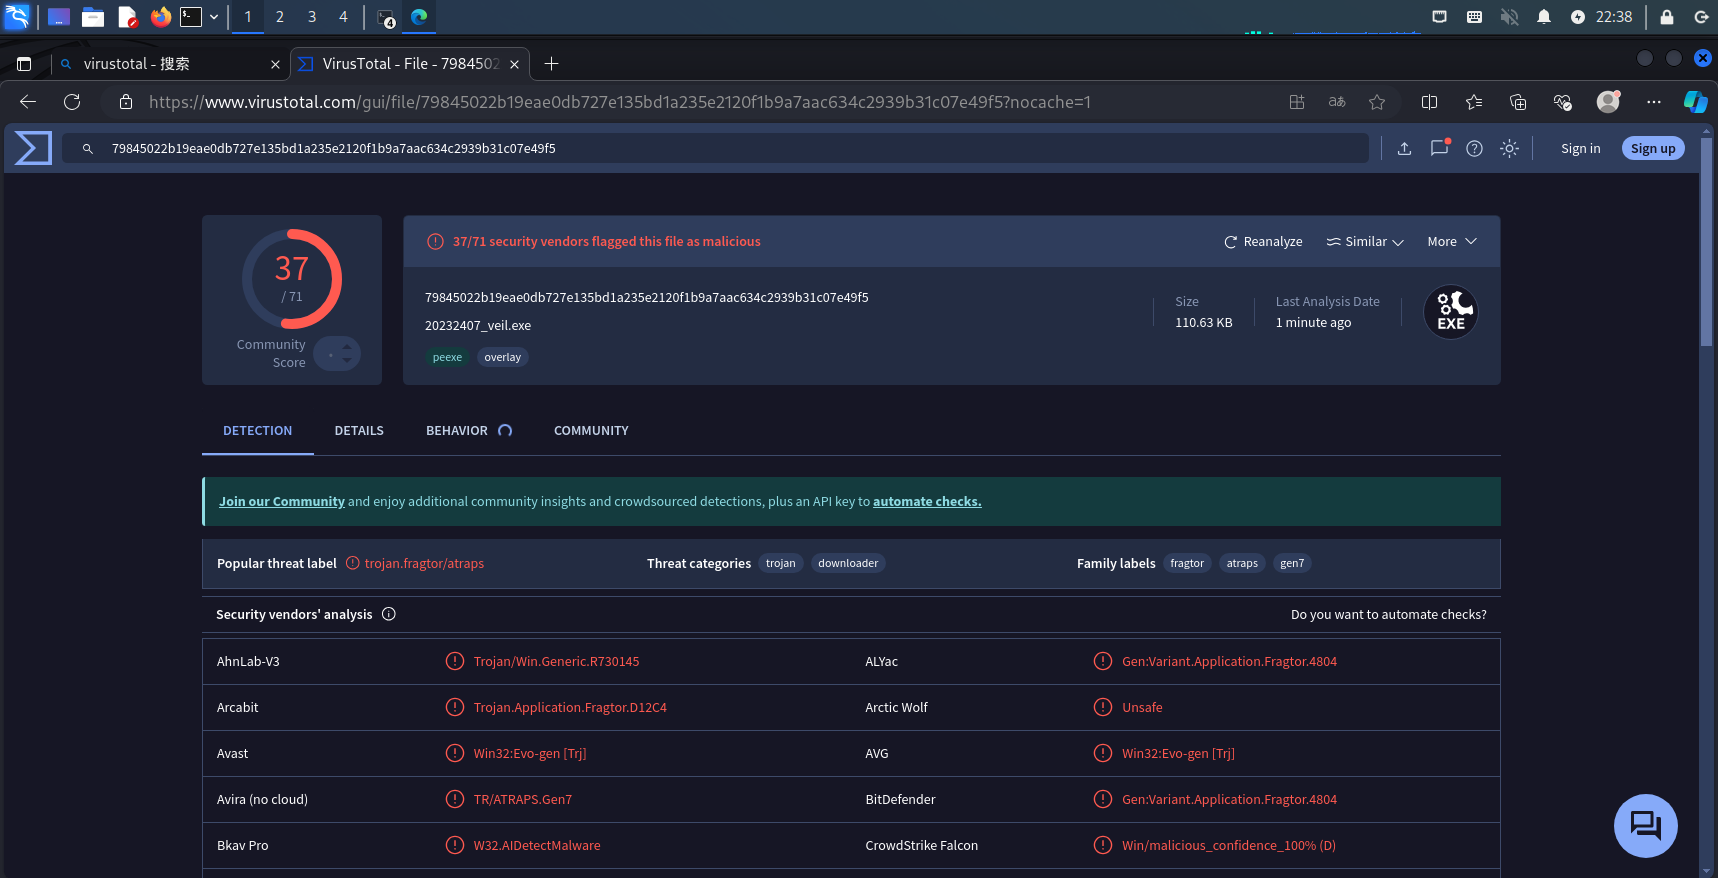This screenshot has width=1718, height=878.
Task: Open the chat bubble widget
Action: point(1645,825)
